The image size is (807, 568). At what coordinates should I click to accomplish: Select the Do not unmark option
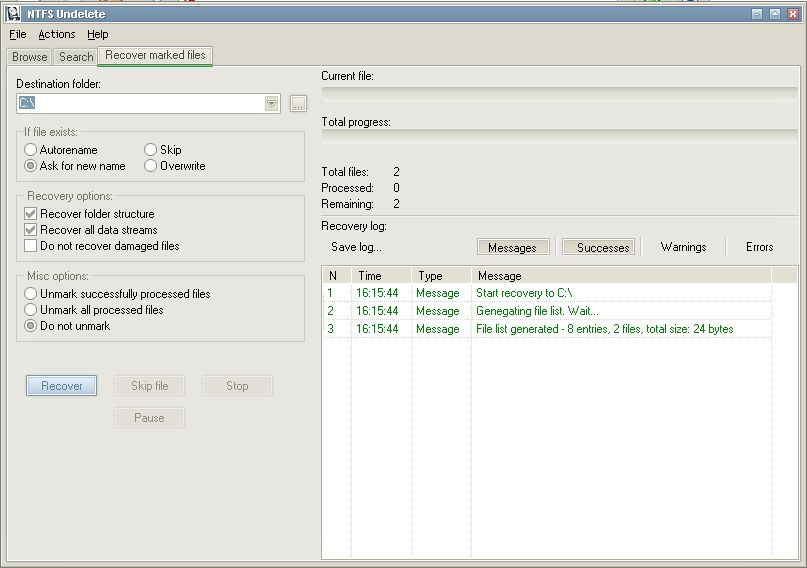67,326
